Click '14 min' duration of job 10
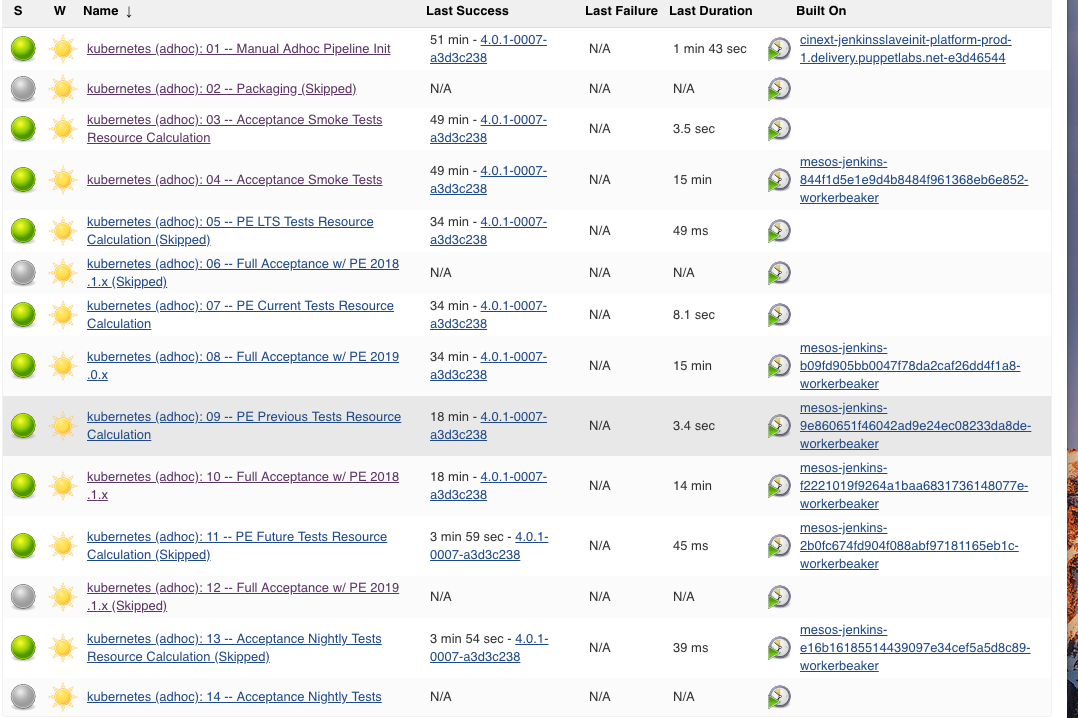 [692, 486]
